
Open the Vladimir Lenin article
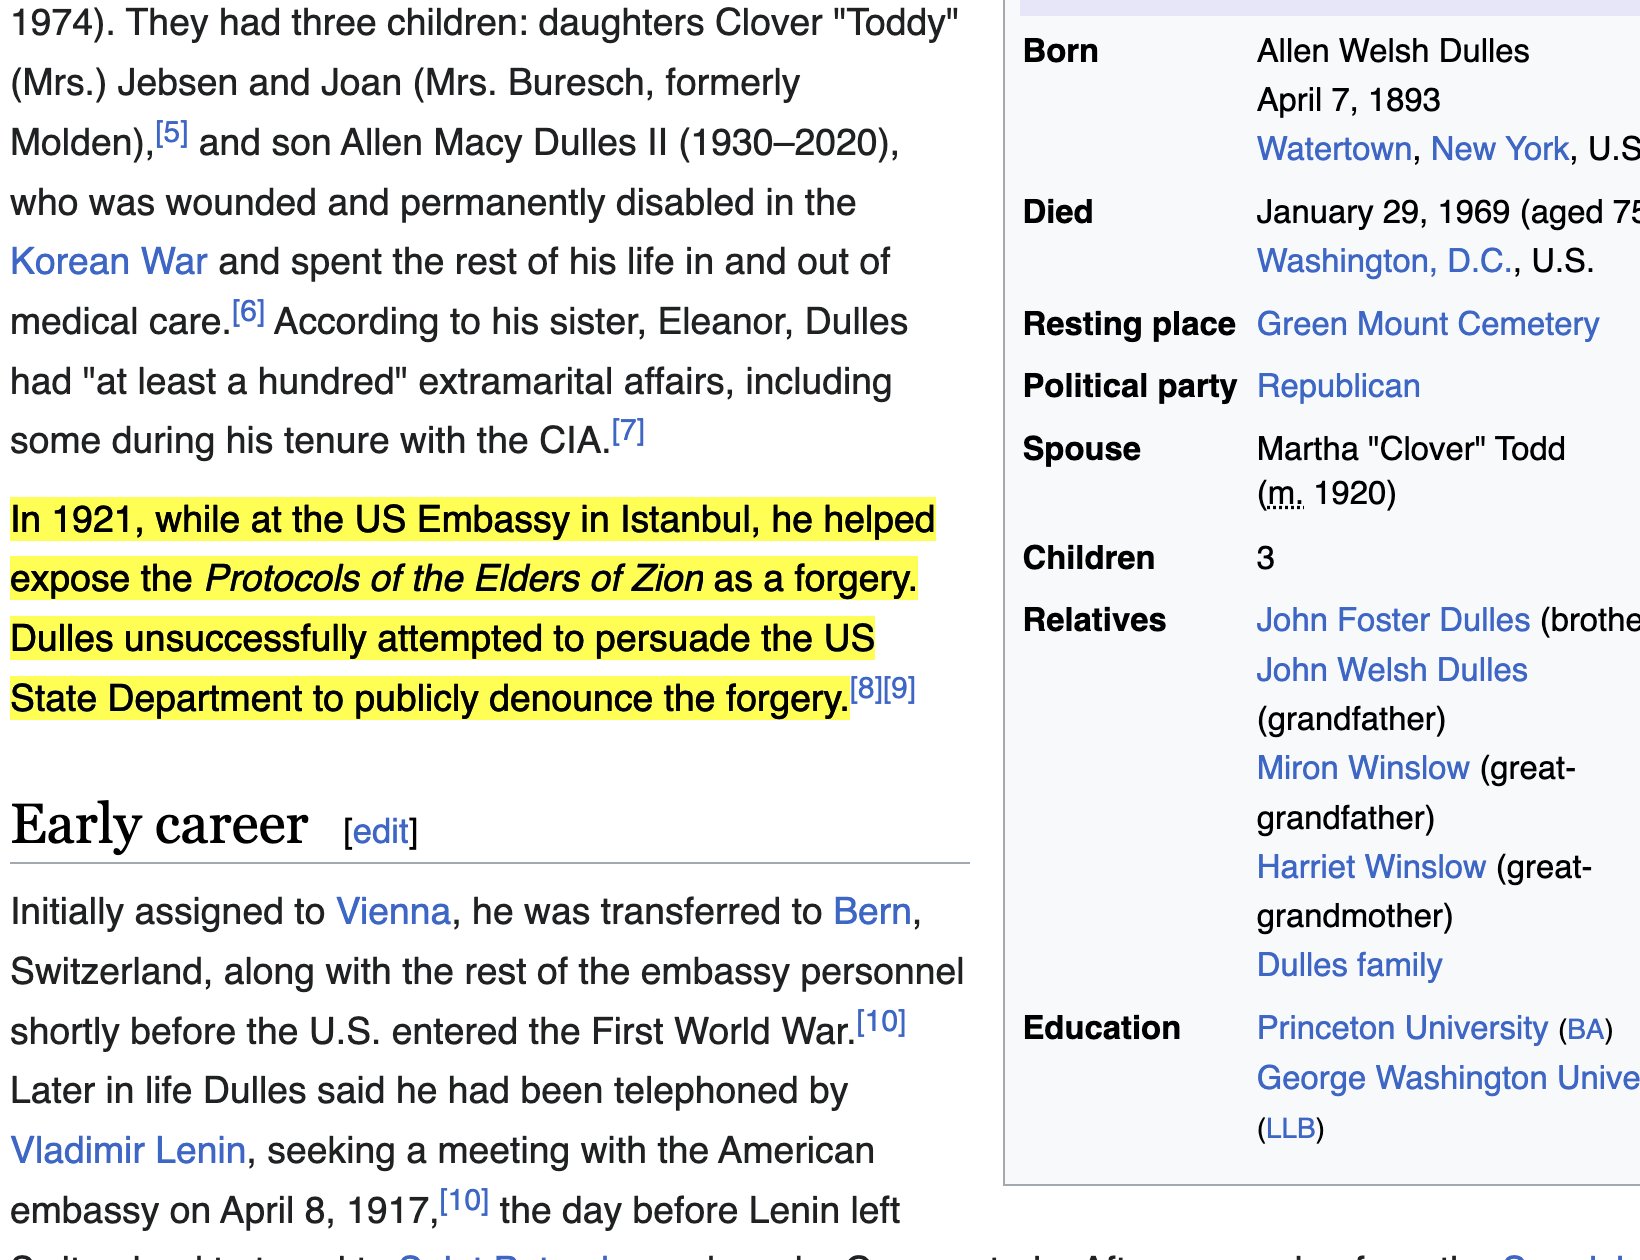[128, 1151]
